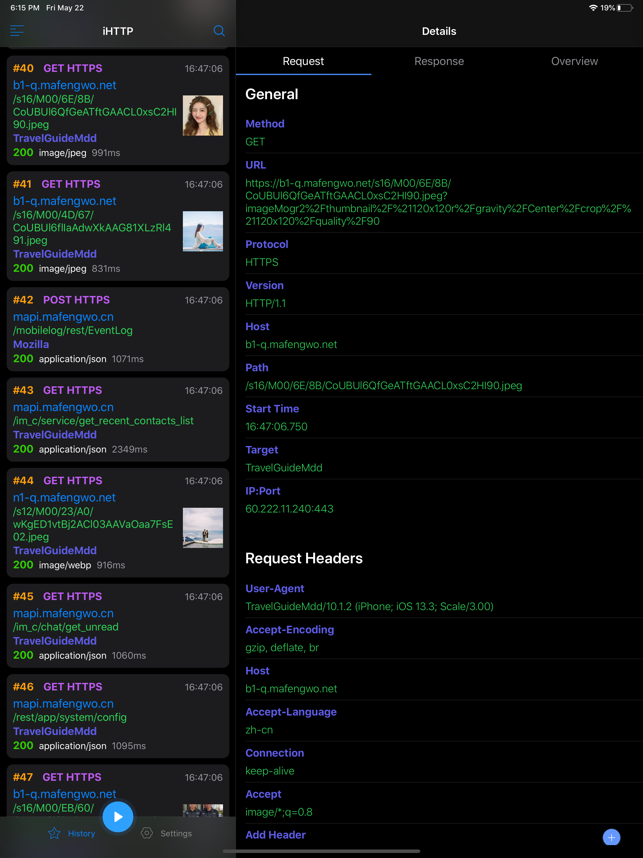Image resolution: width=643 pixels, height=858 pixels.
Task: Click the blue plus Add Header icon
Action: pos(611,837)
